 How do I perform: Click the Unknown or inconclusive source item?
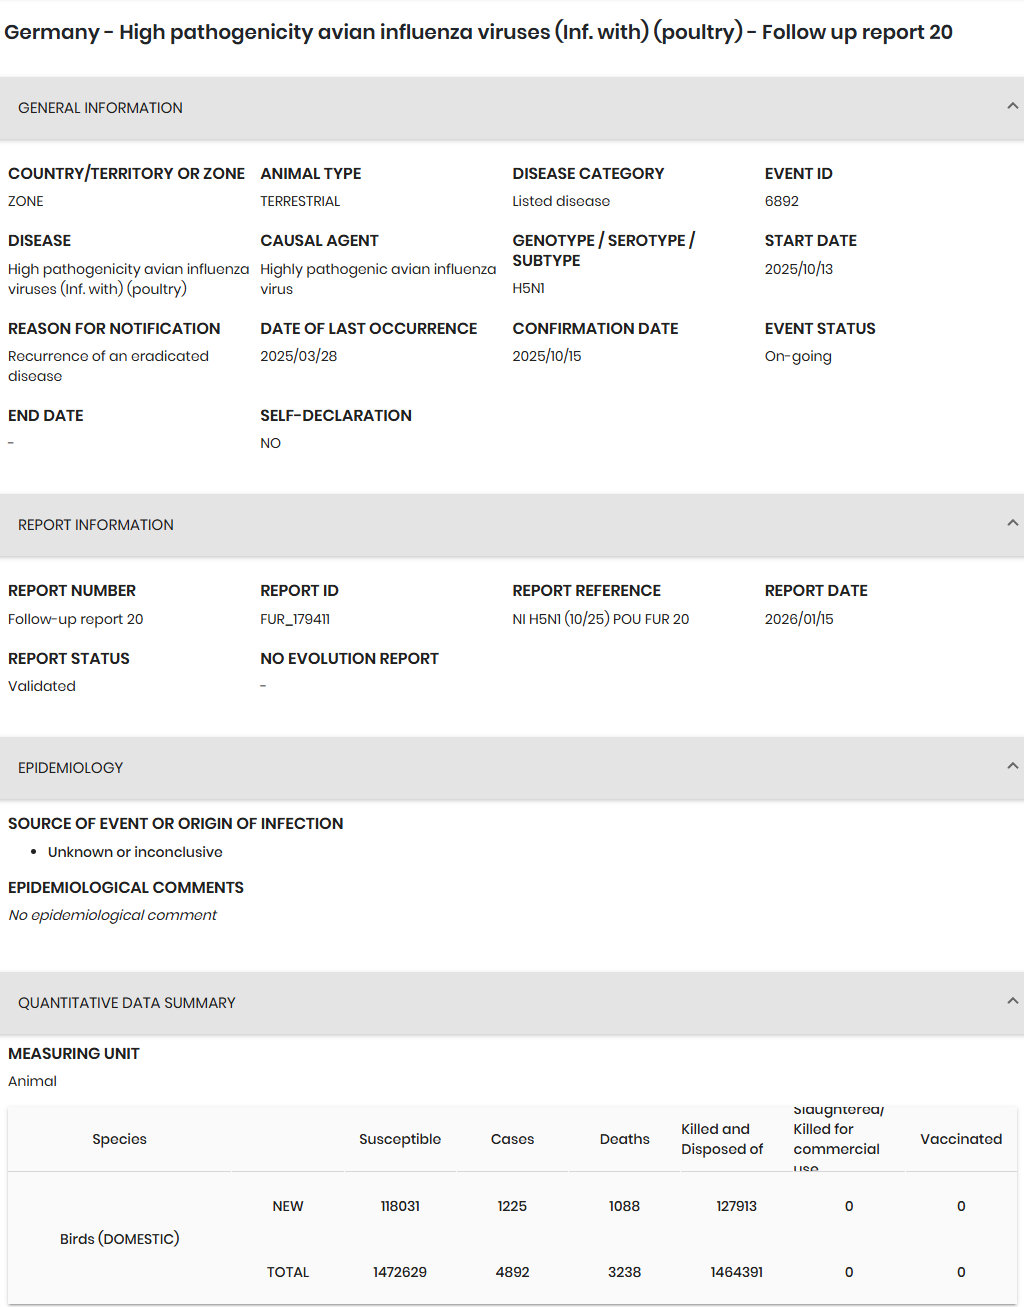pyautogui.click(x=135, y=852)
